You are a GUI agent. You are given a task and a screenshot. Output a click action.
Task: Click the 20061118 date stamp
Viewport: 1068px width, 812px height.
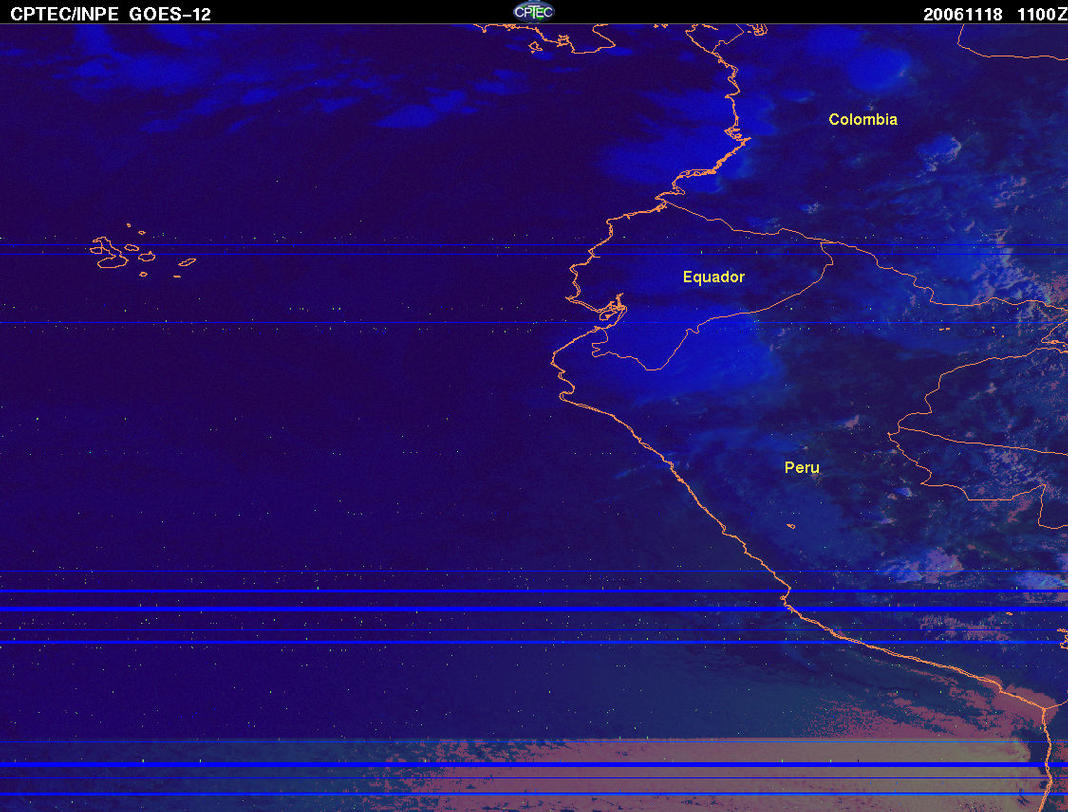963,14
